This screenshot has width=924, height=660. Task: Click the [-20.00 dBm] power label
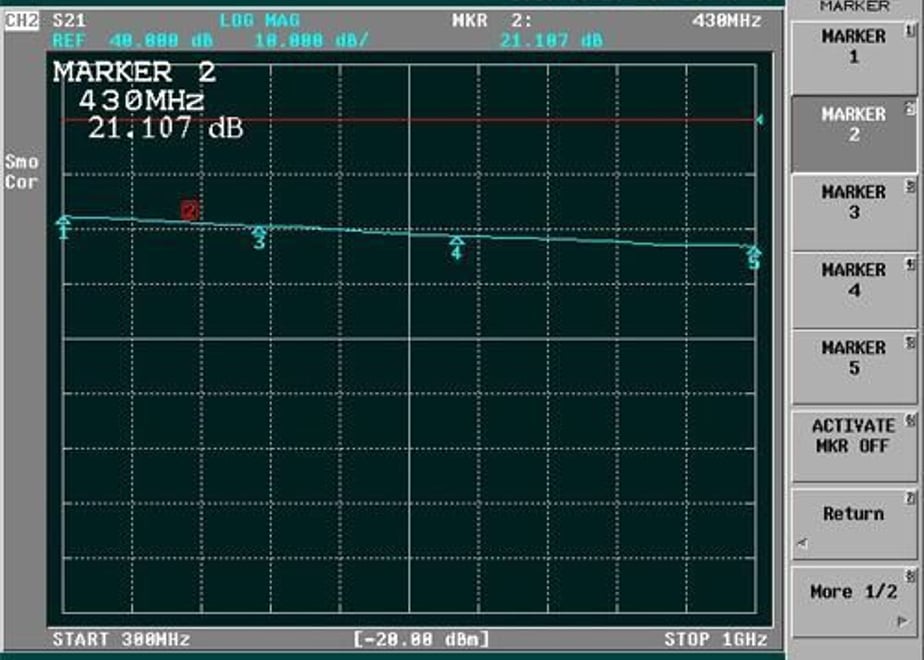[x=421, y=639]
